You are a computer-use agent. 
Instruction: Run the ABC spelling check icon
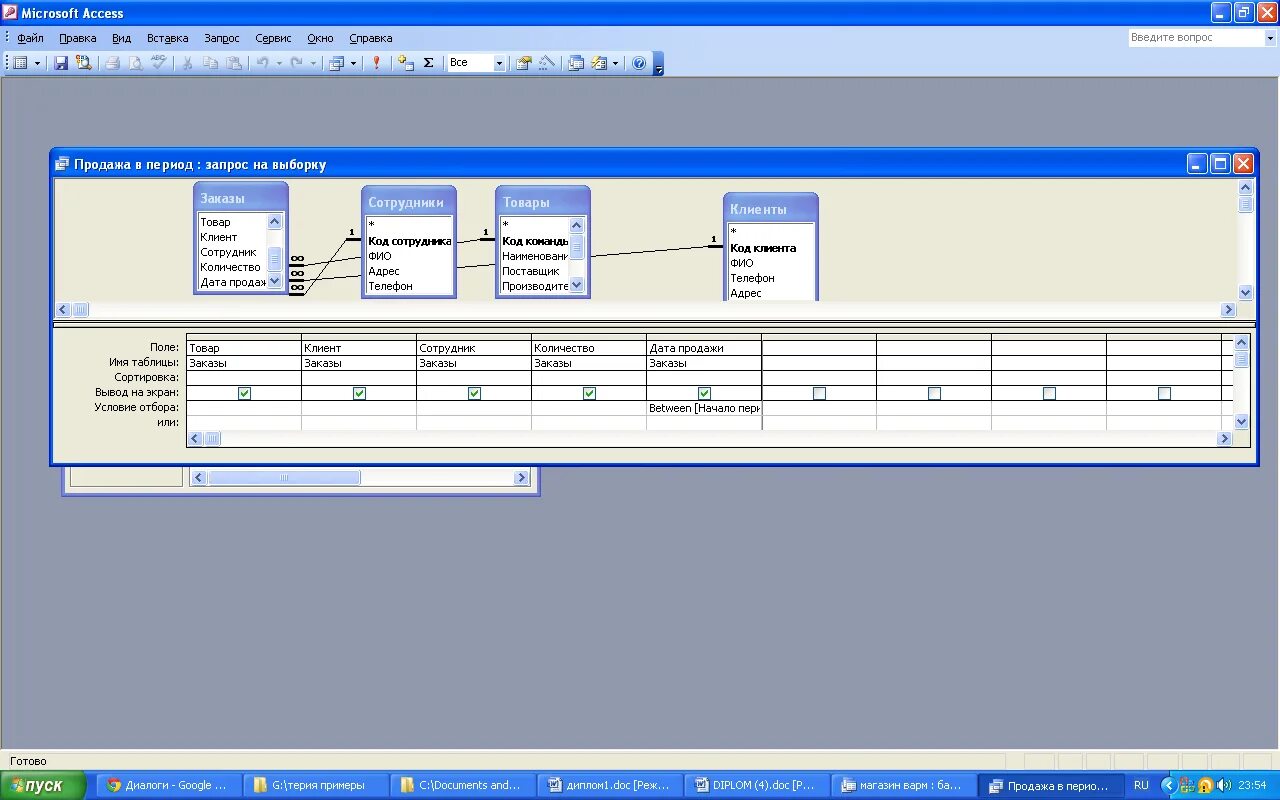[159, 63]
